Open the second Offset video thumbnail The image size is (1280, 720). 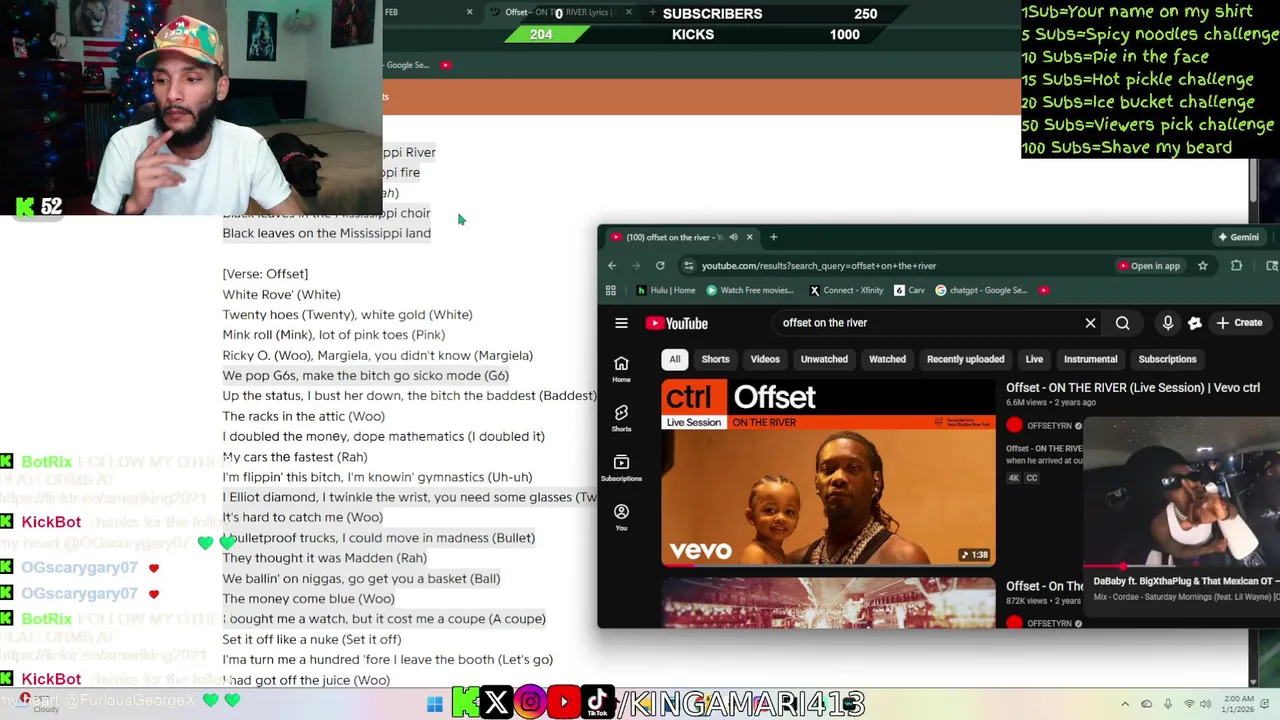(828, 603)
